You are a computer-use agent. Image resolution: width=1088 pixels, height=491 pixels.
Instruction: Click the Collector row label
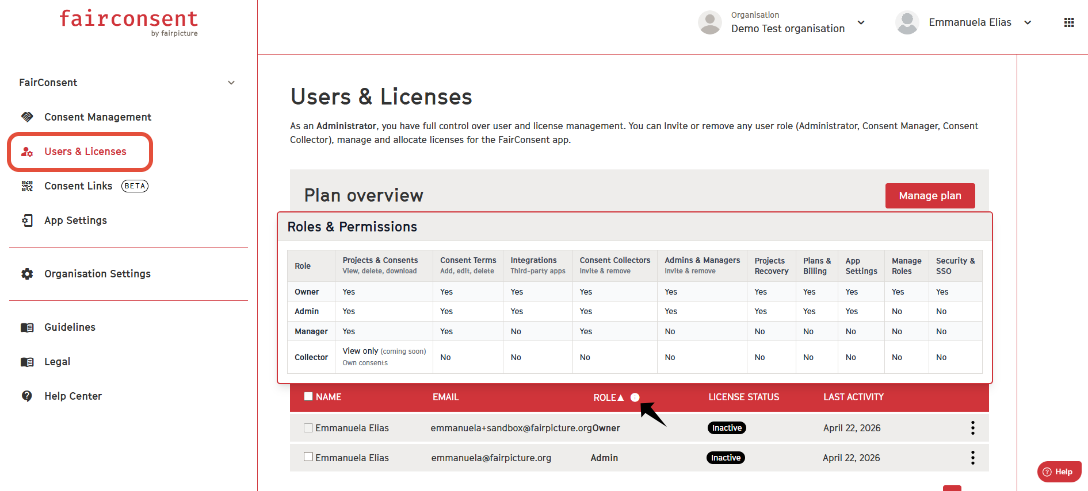(311, 357)
